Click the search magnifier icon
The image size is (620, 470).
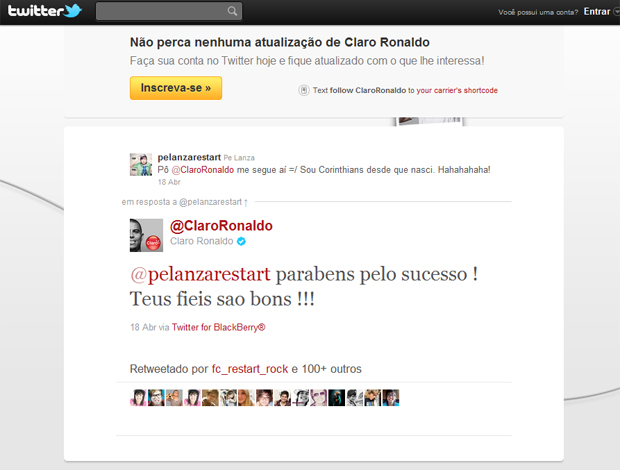tap(232, 11)
